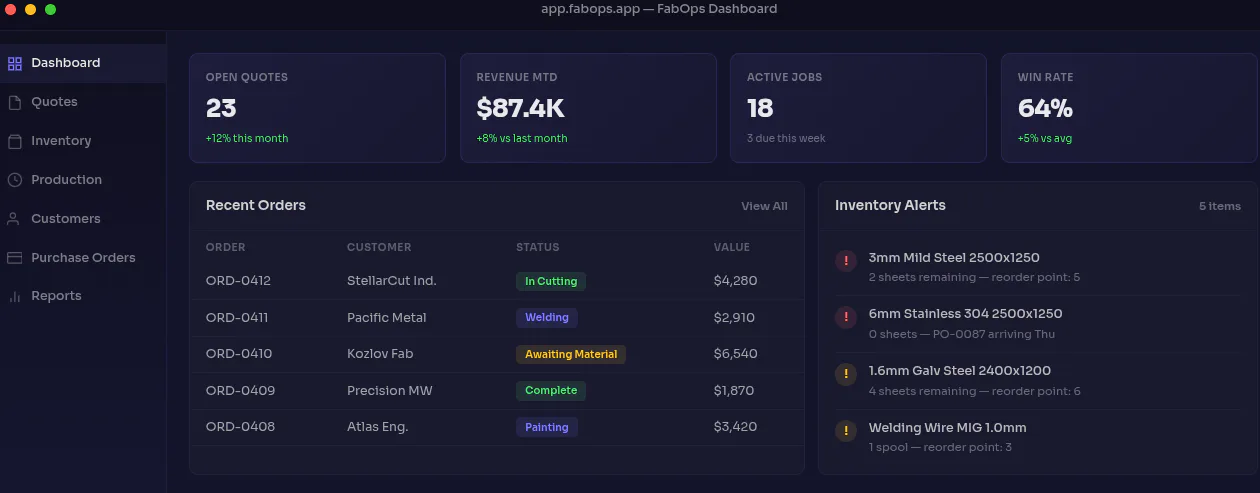Image resolution: width=1260 pixels, height=493 pixels.
Task: Click the red close window button
Action: (x=11, y=9)
